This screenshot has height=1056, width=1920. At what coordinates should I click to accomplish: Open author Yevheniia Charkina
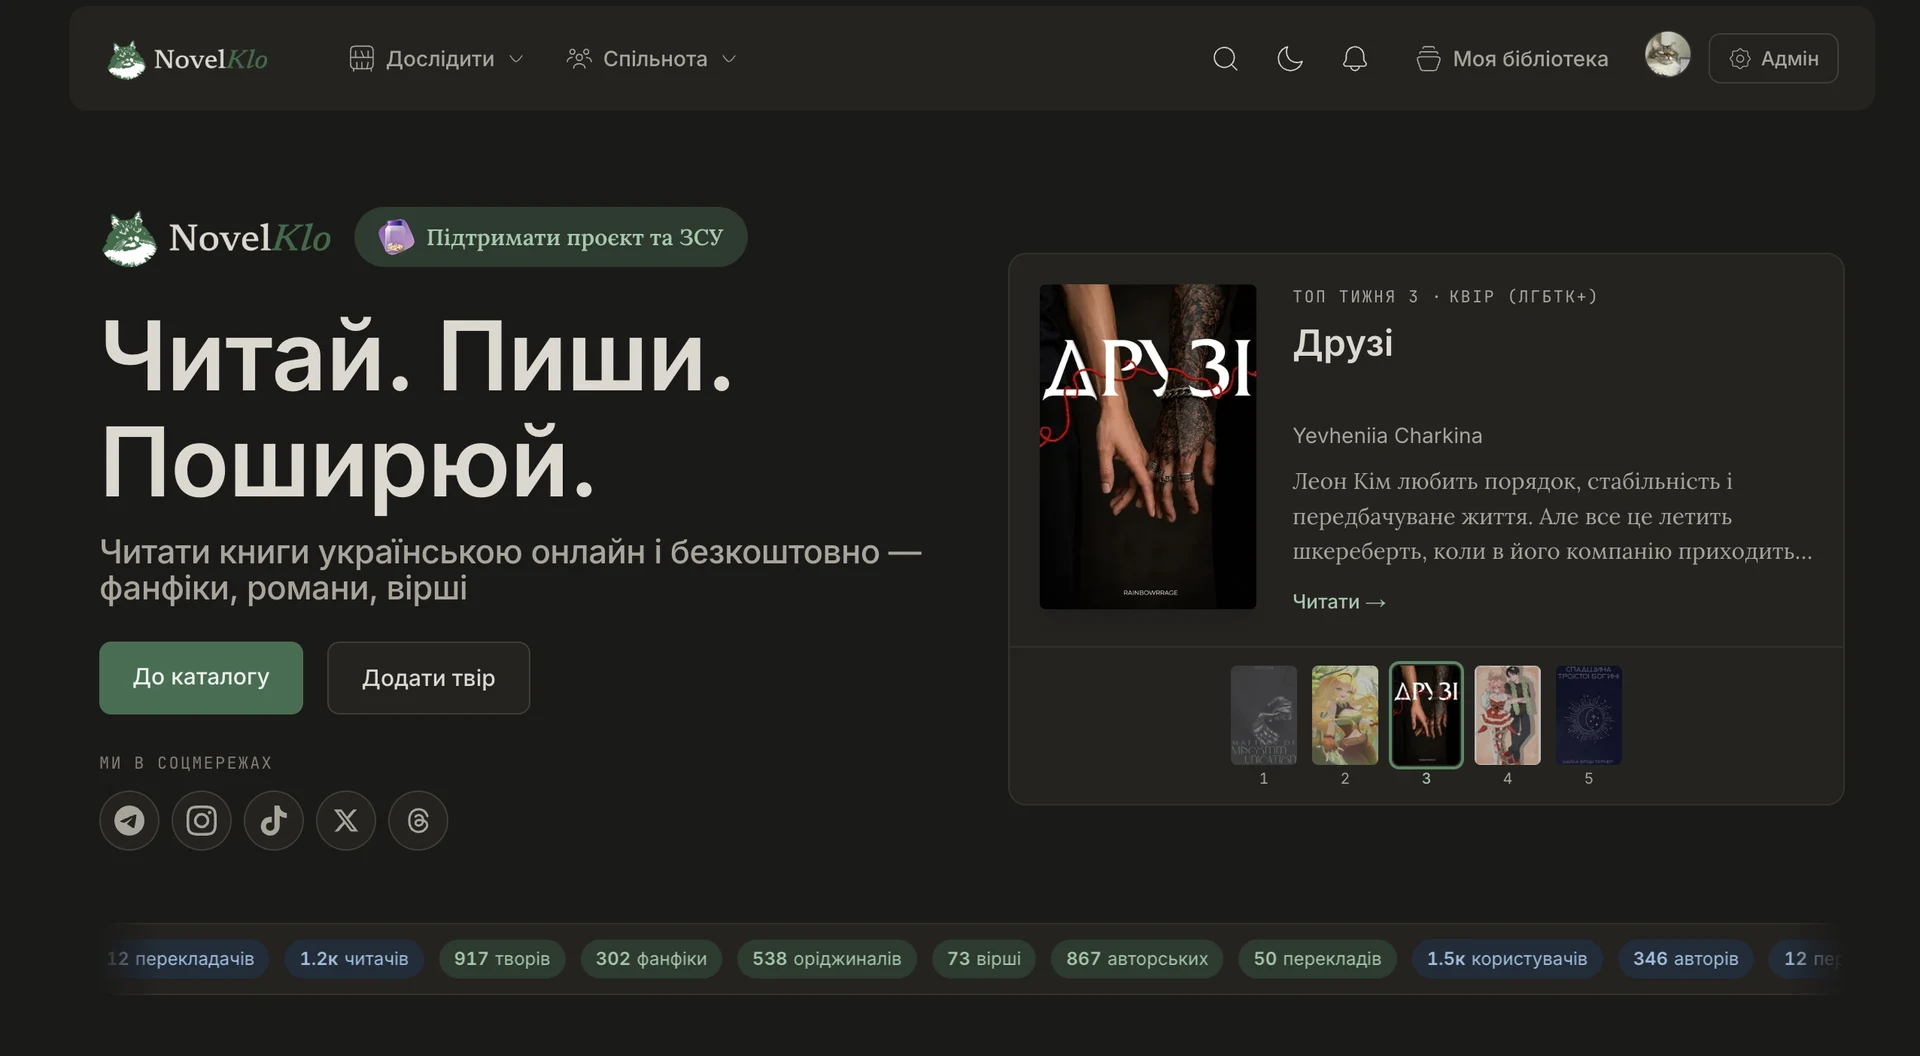point(1387,436)
